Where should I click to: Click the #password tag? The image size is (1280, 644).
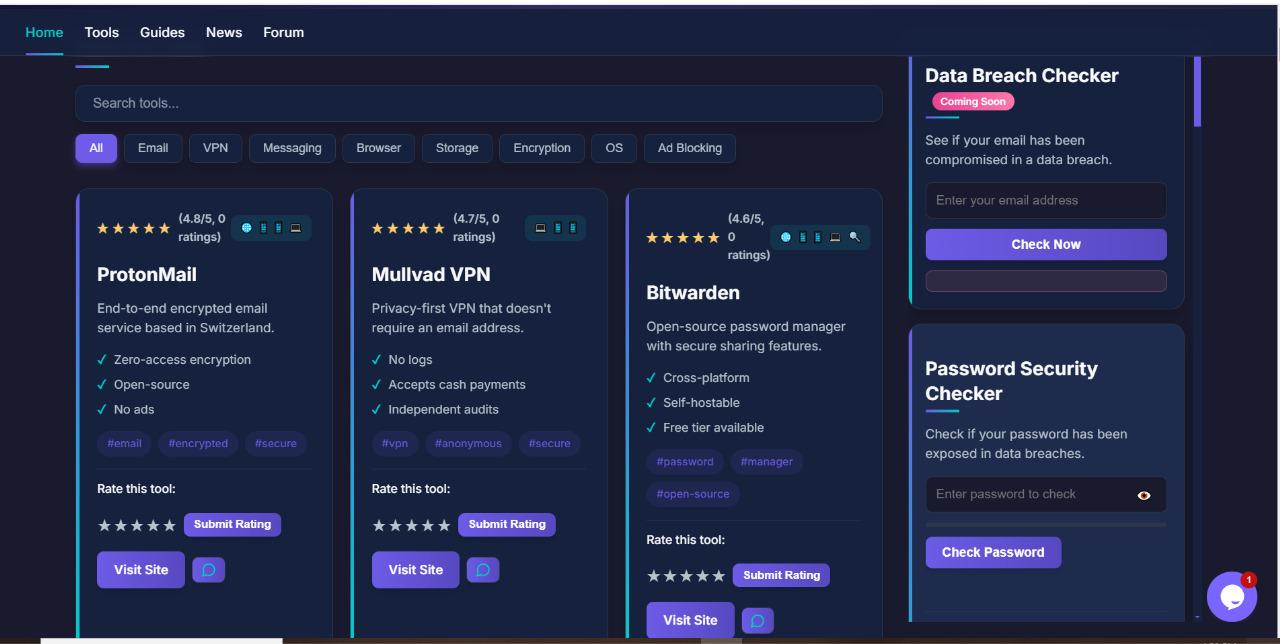(x=685, y=462)
